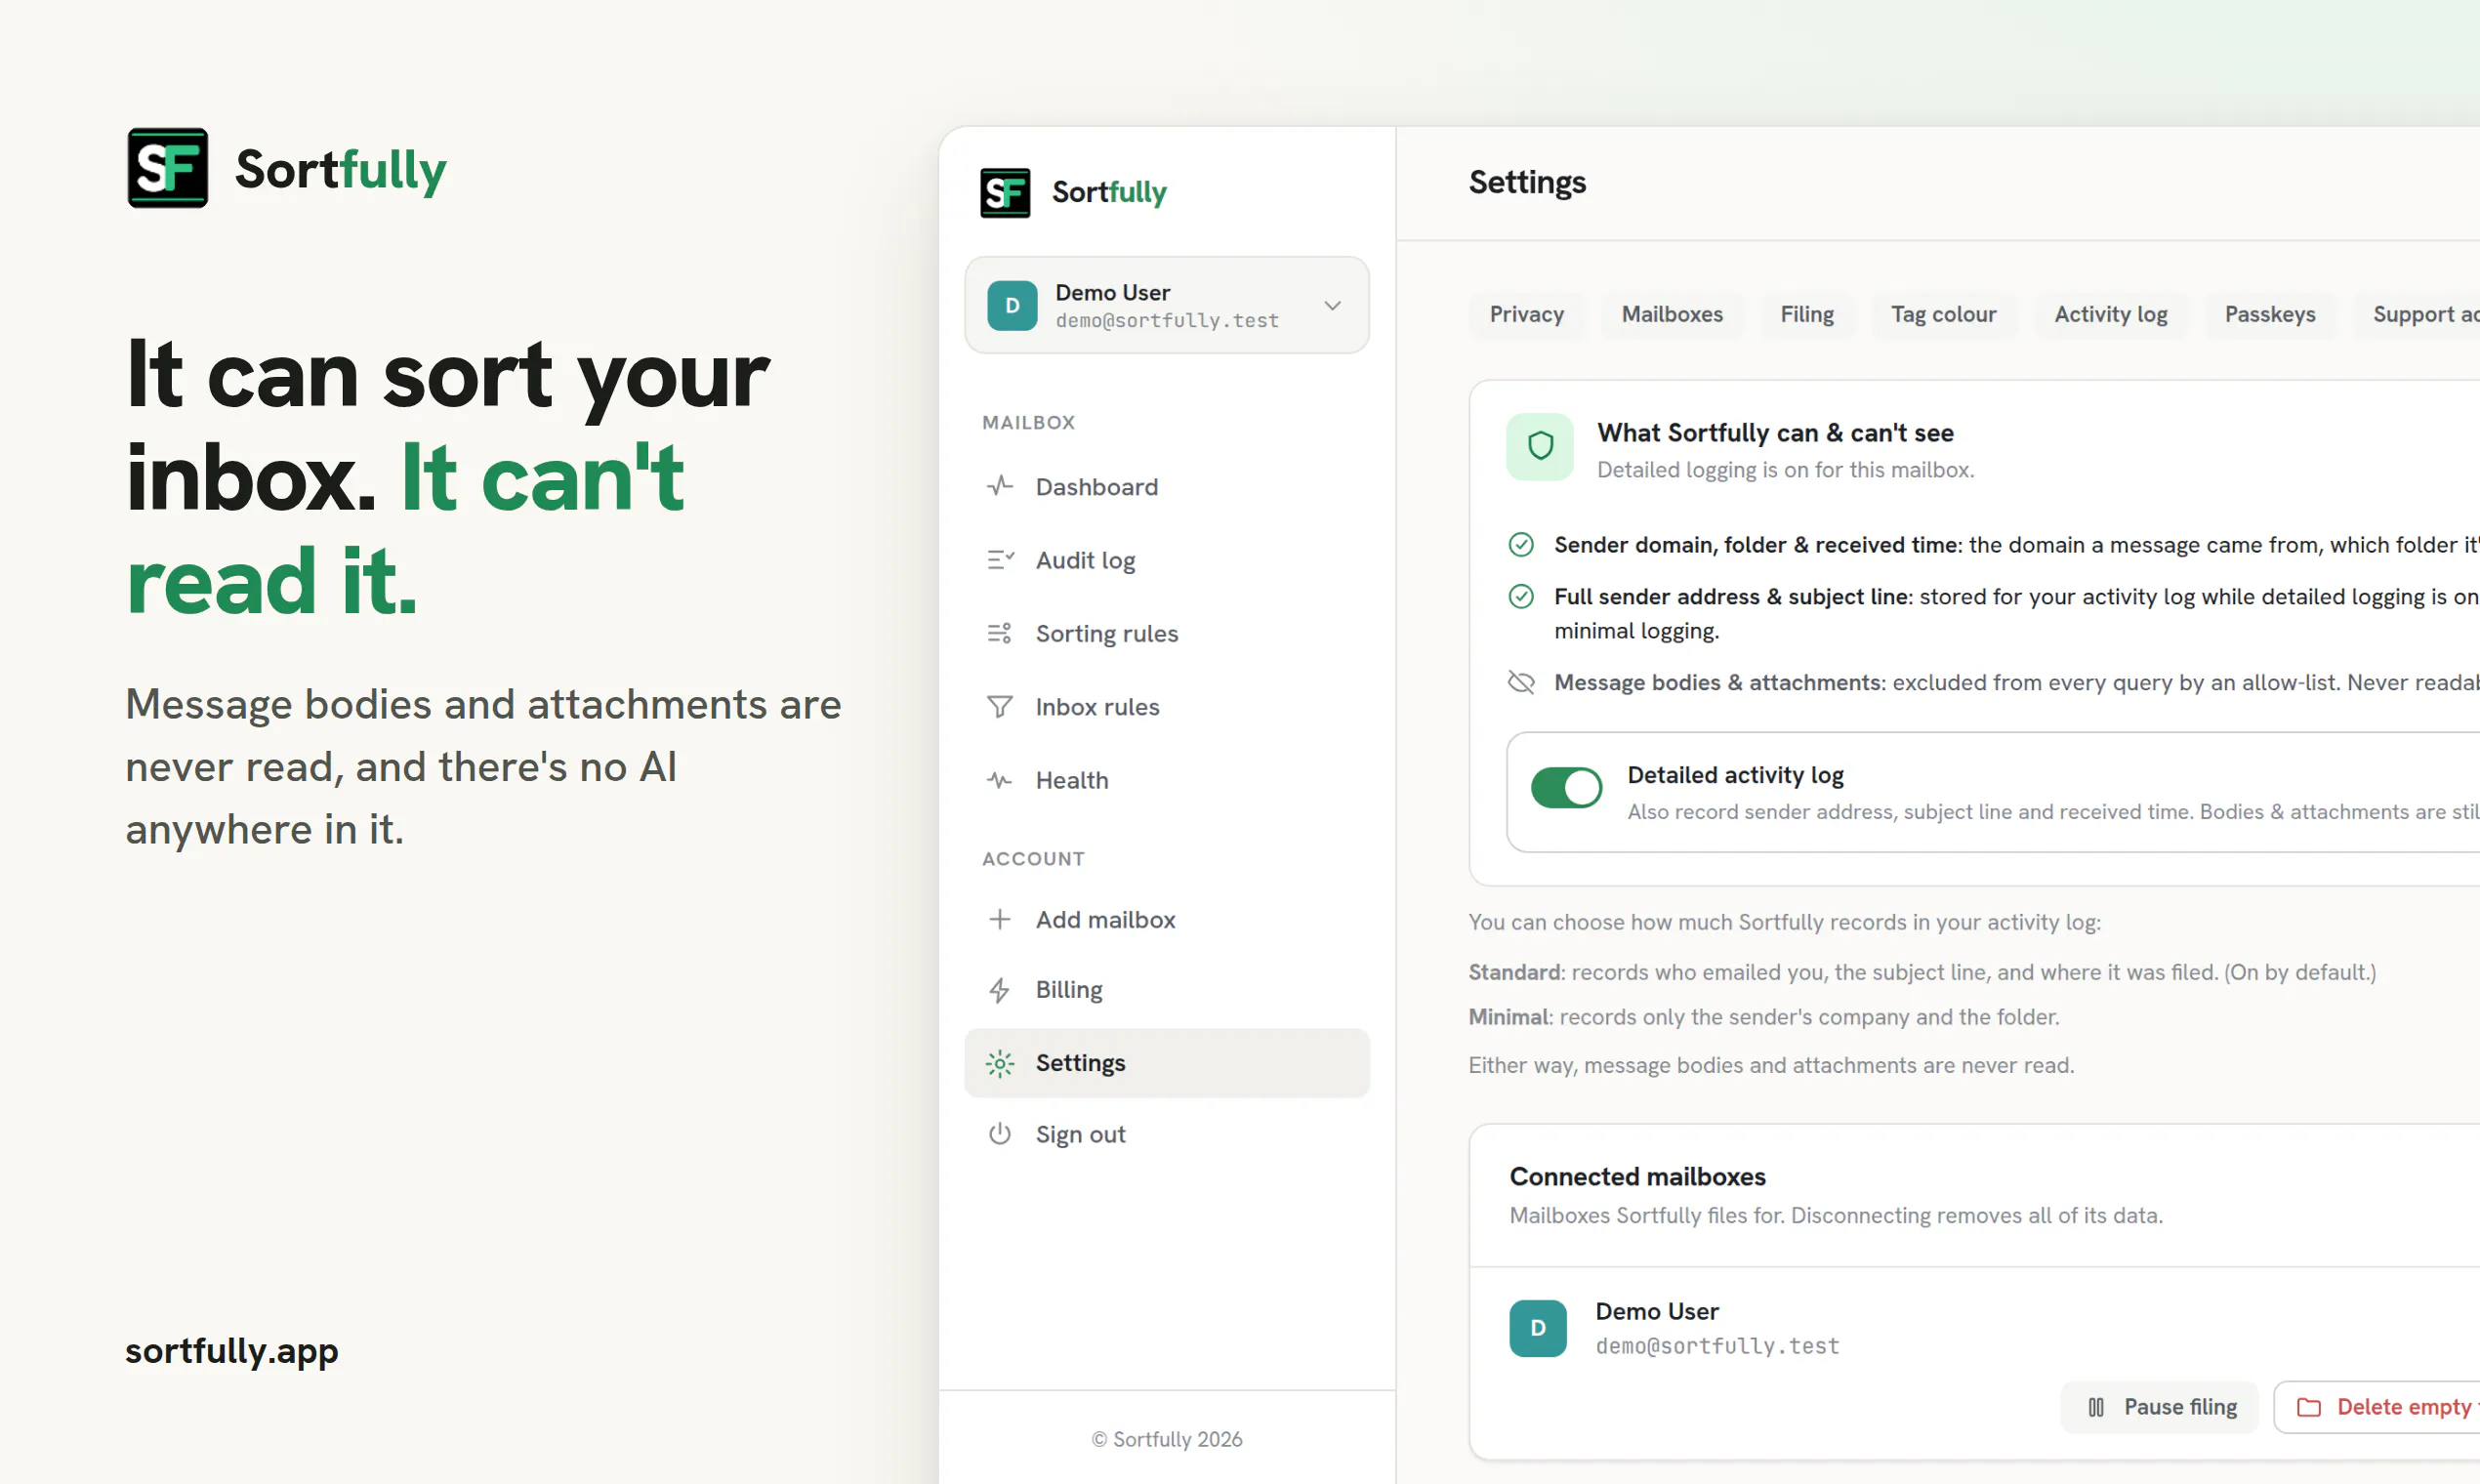Click the Settings gear icon
Image resolution: width=2480 pixels, height=1484 pixels.
999,1063
